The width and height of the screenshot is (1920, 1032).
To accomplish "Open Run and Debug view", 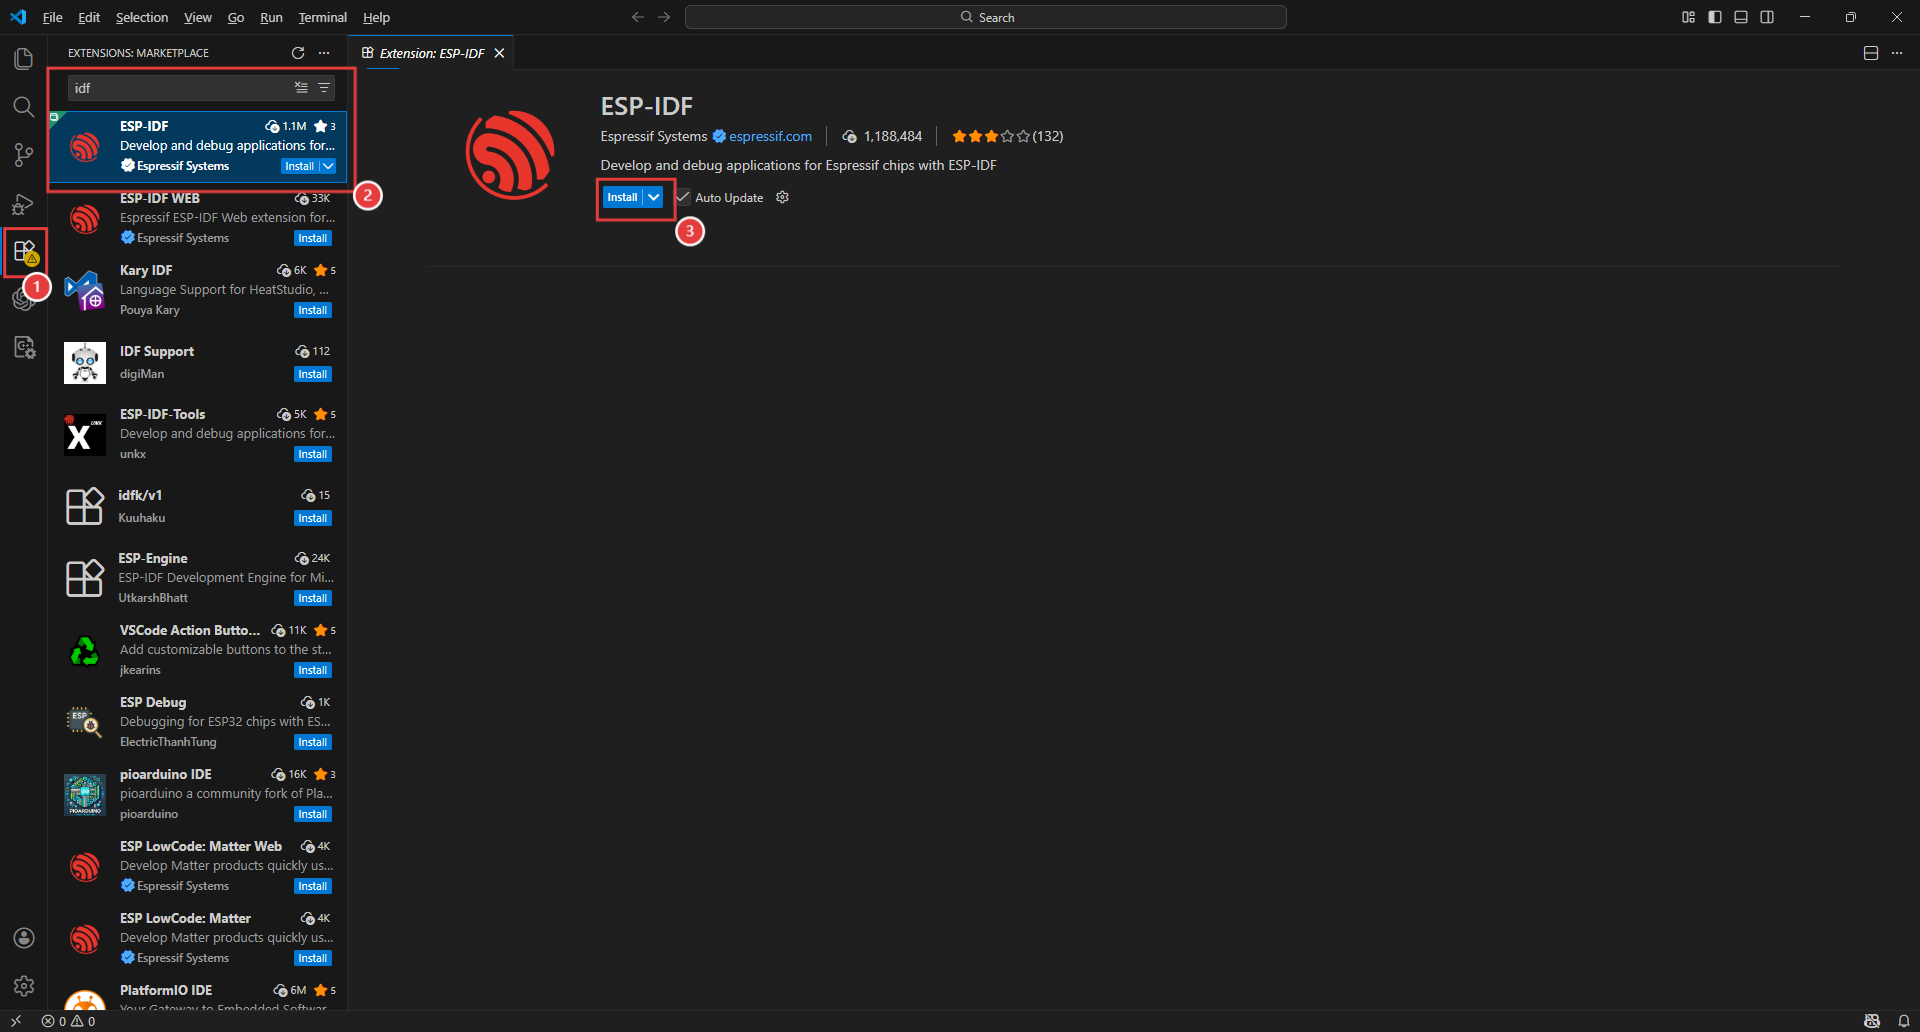I will (x=24, y=204).
